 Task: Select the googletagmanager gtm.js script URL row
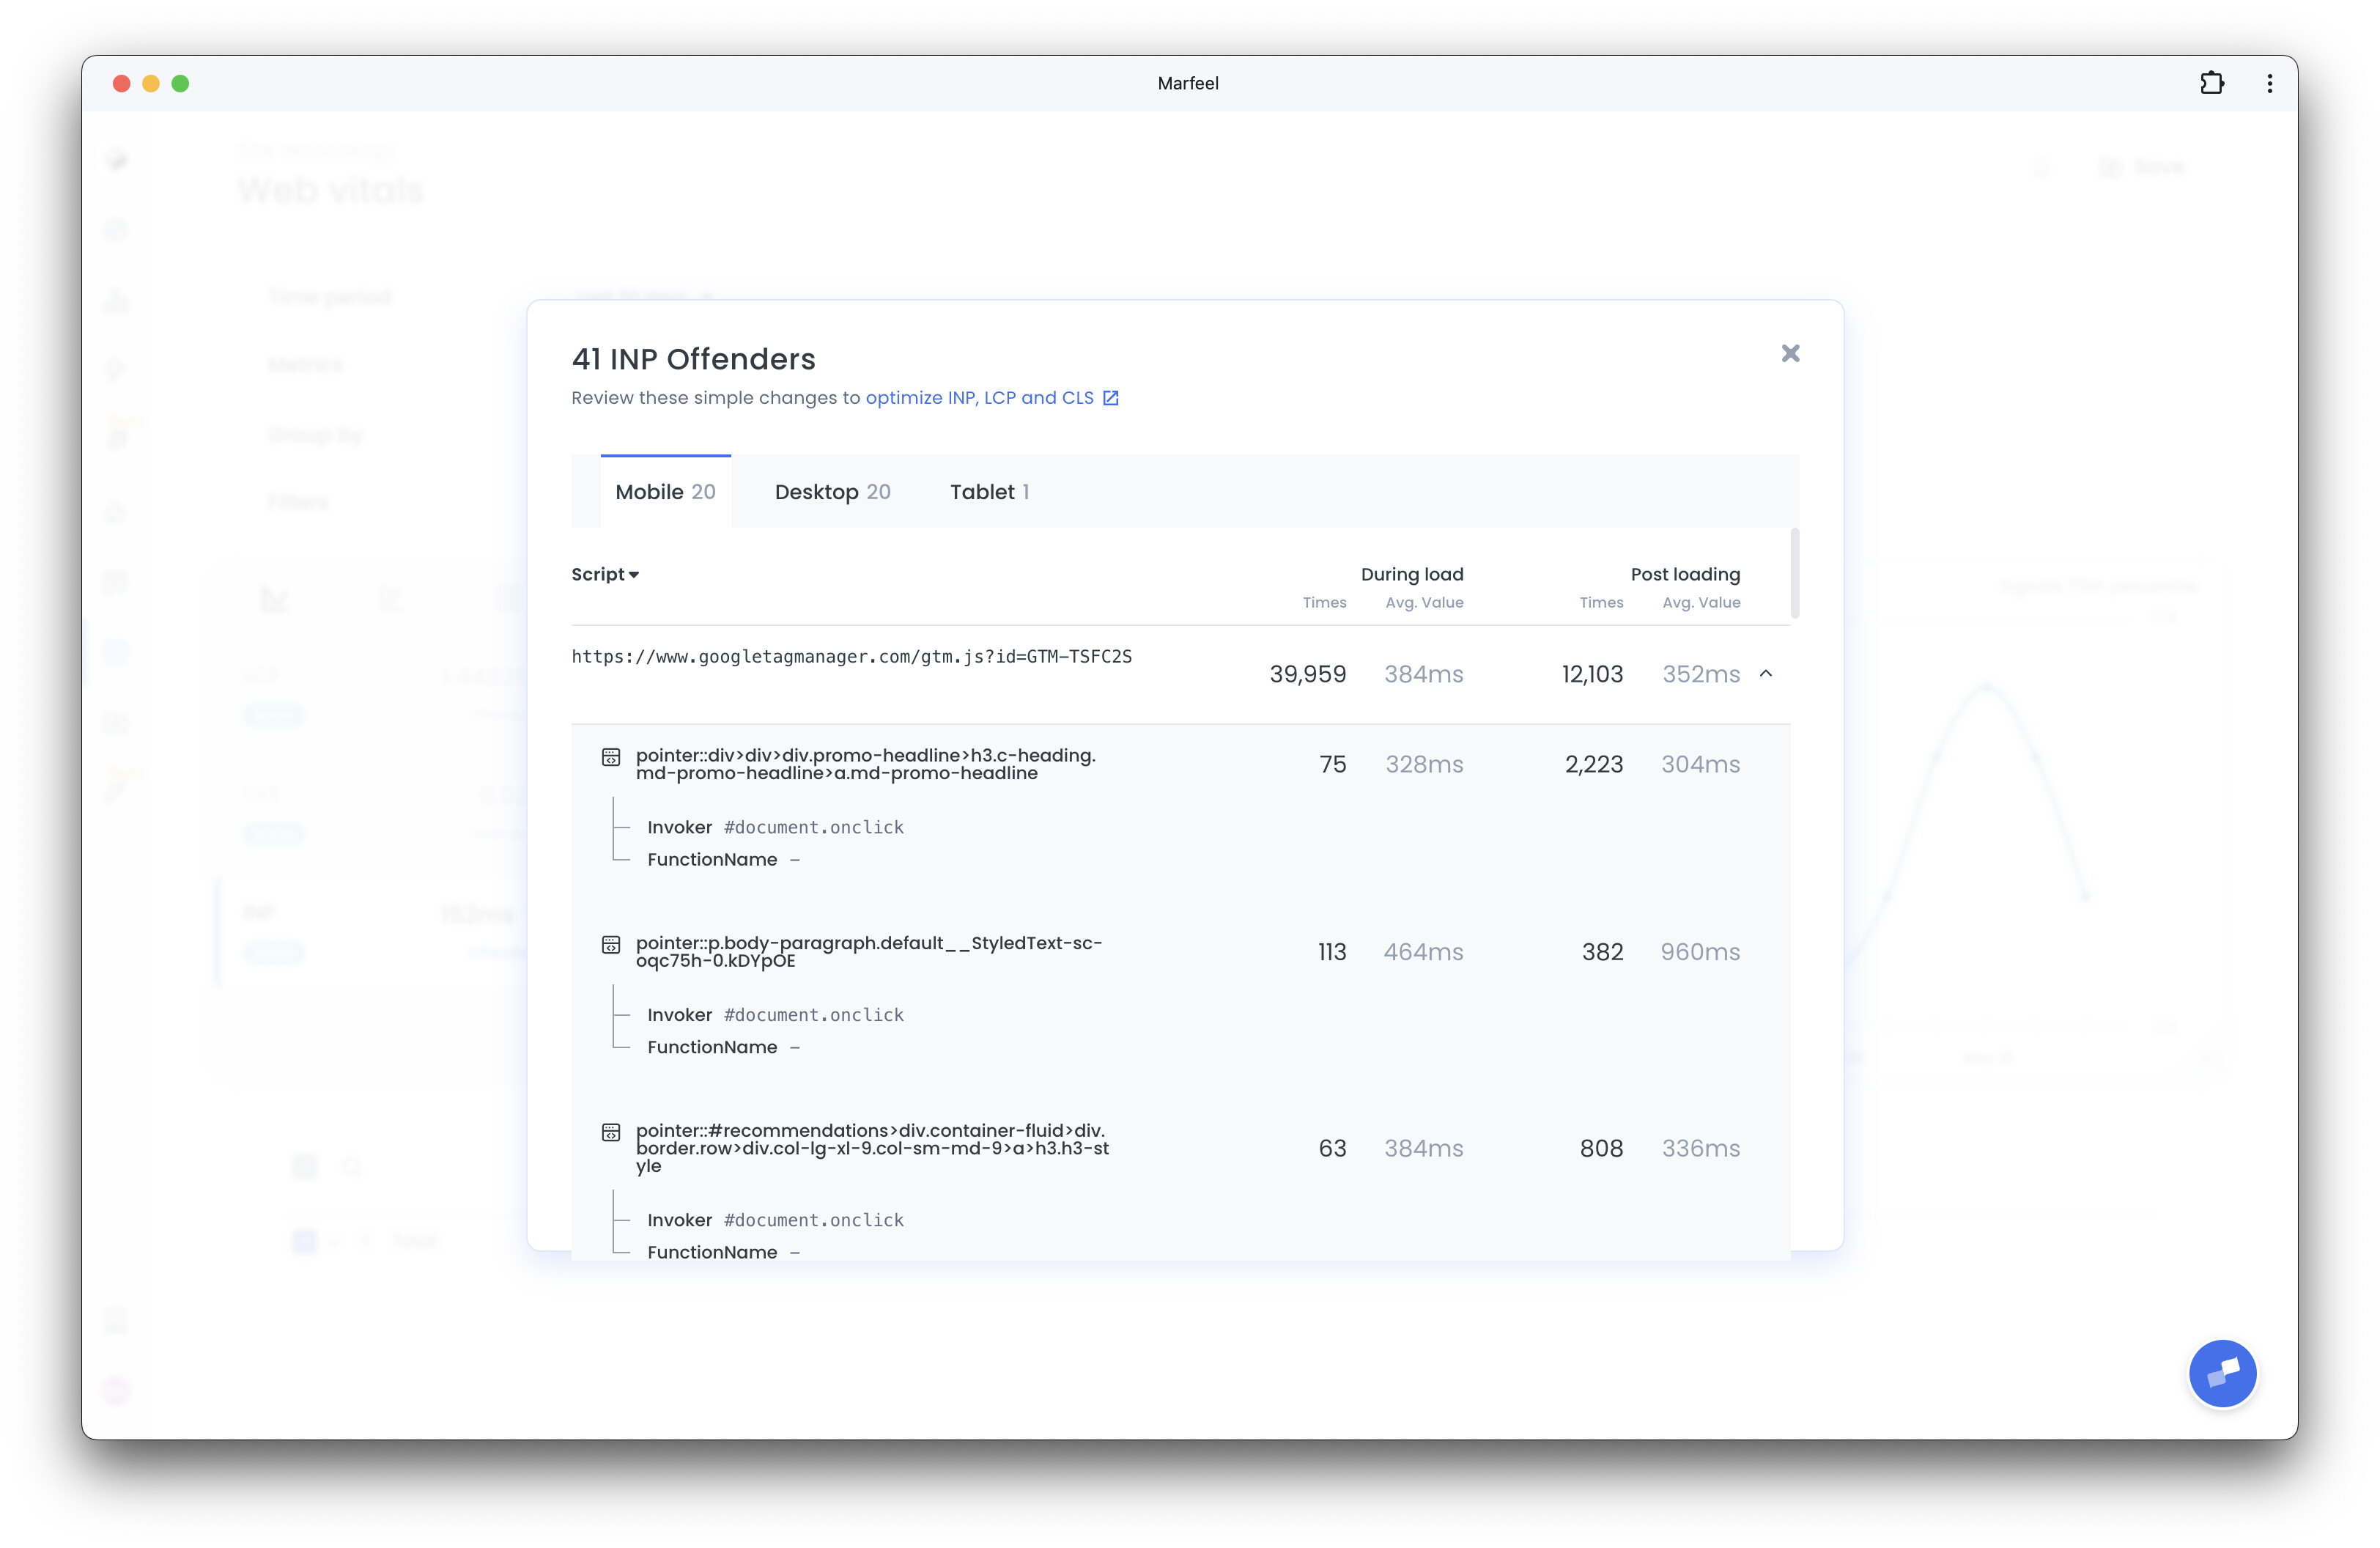click(851, 657)
